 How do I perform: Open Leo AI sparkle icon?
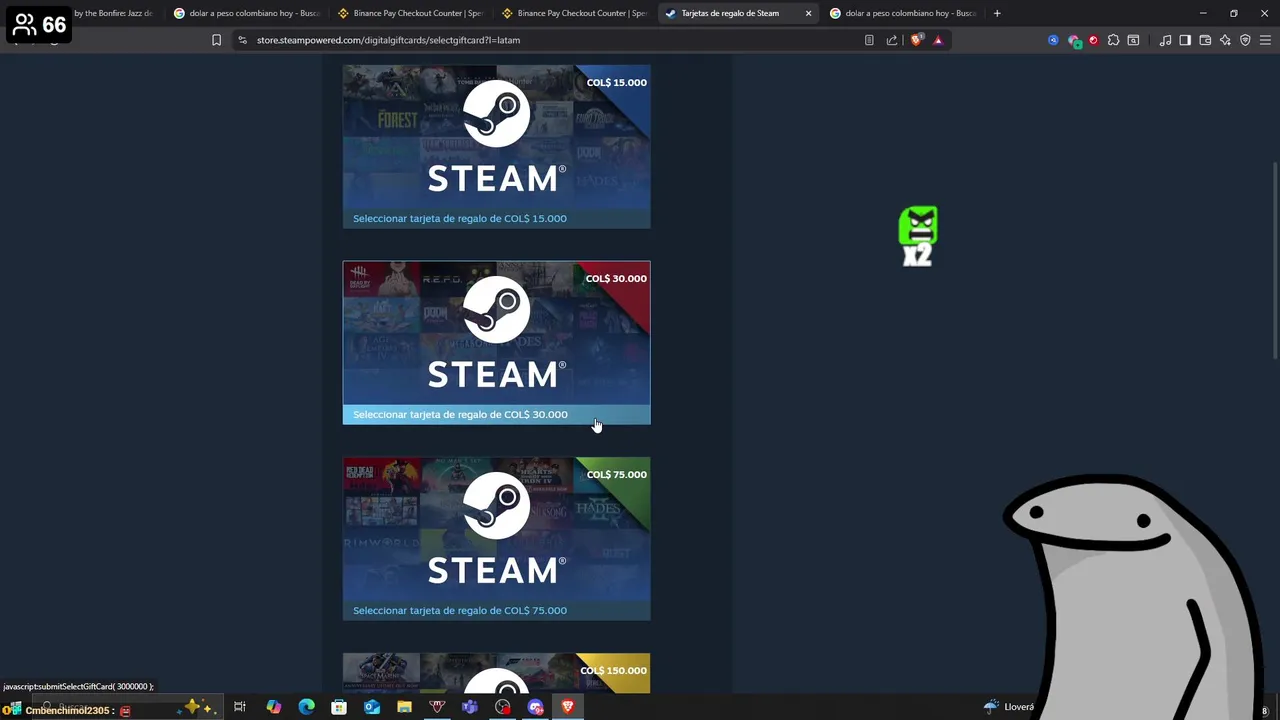pos(1225,40)
